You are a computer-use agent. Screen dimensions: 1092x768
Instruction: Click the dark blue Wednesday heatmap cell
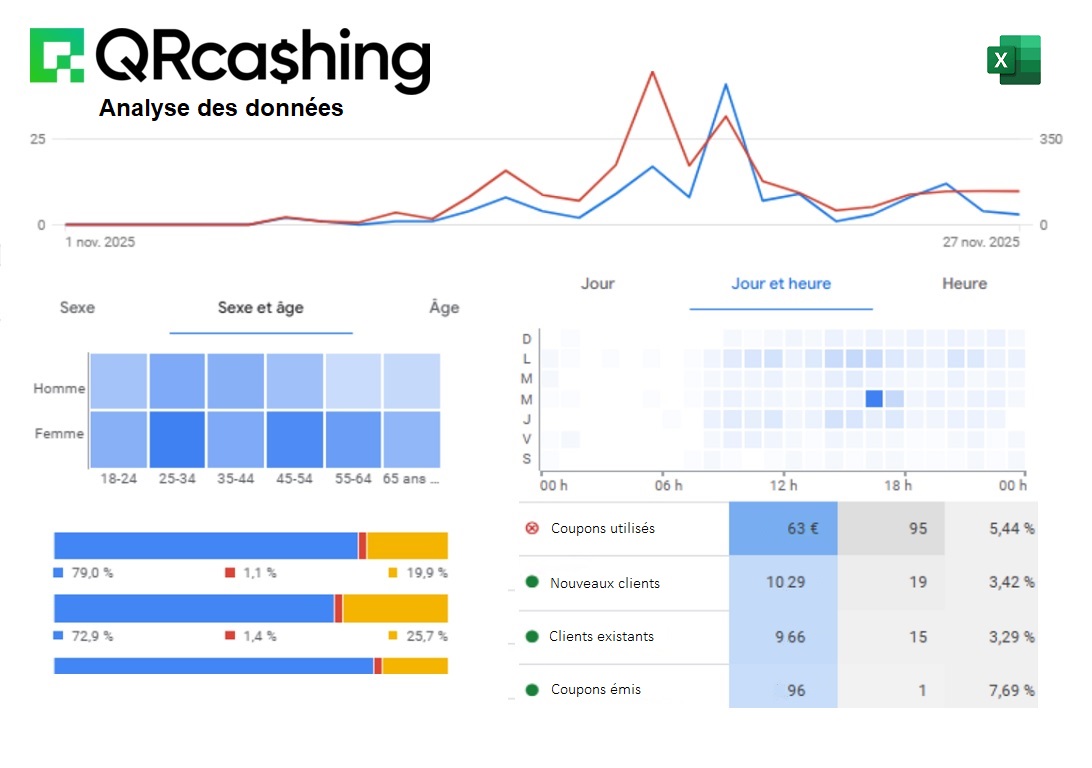(874, 398)
